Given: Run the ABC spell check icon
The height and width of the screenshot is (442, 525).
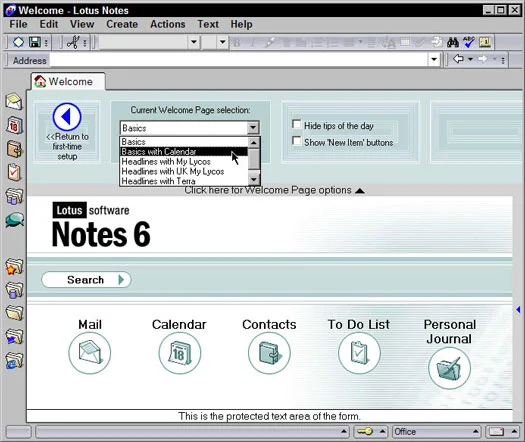Looking at the screenshot, I should click(x=469, y=42).
